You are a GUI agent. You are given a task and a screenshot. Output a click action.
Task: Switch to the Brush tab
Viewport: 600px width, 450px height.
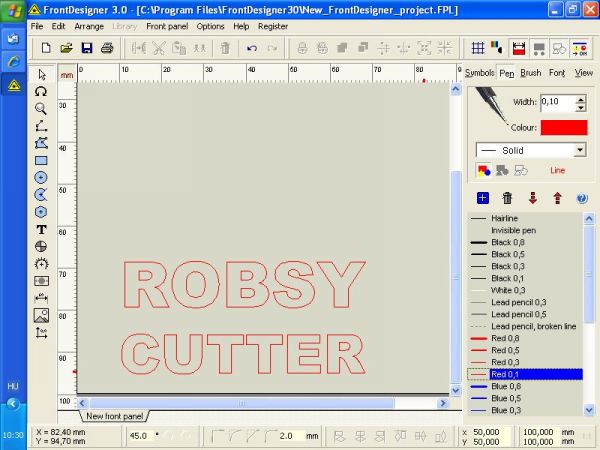(531, 73)
